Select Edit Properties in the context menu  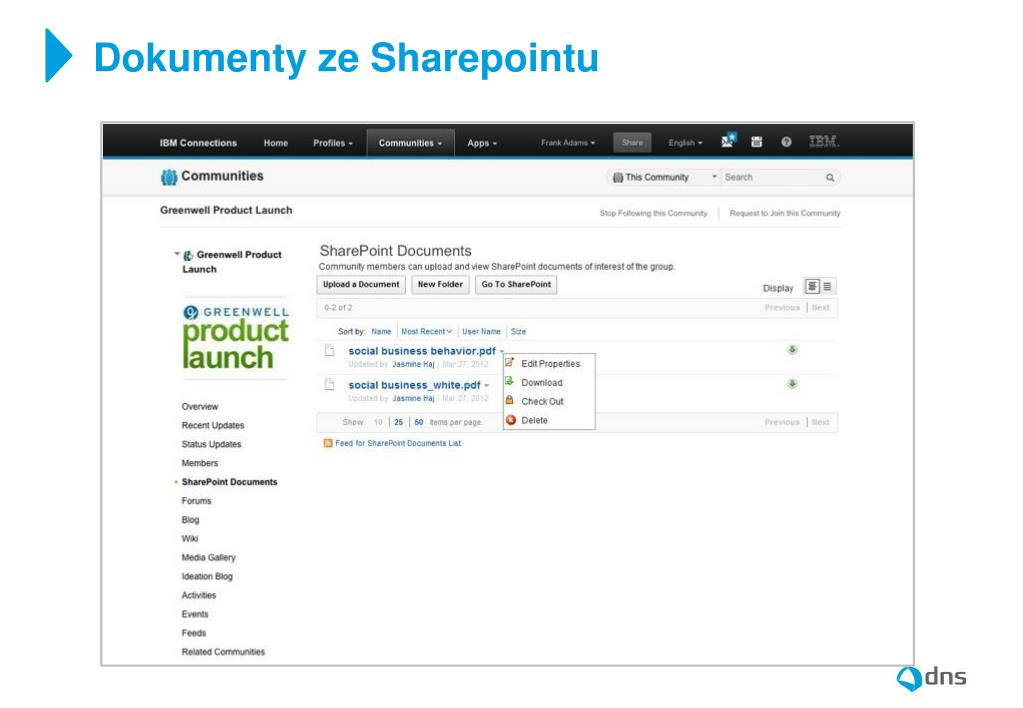tap(549, 363)
